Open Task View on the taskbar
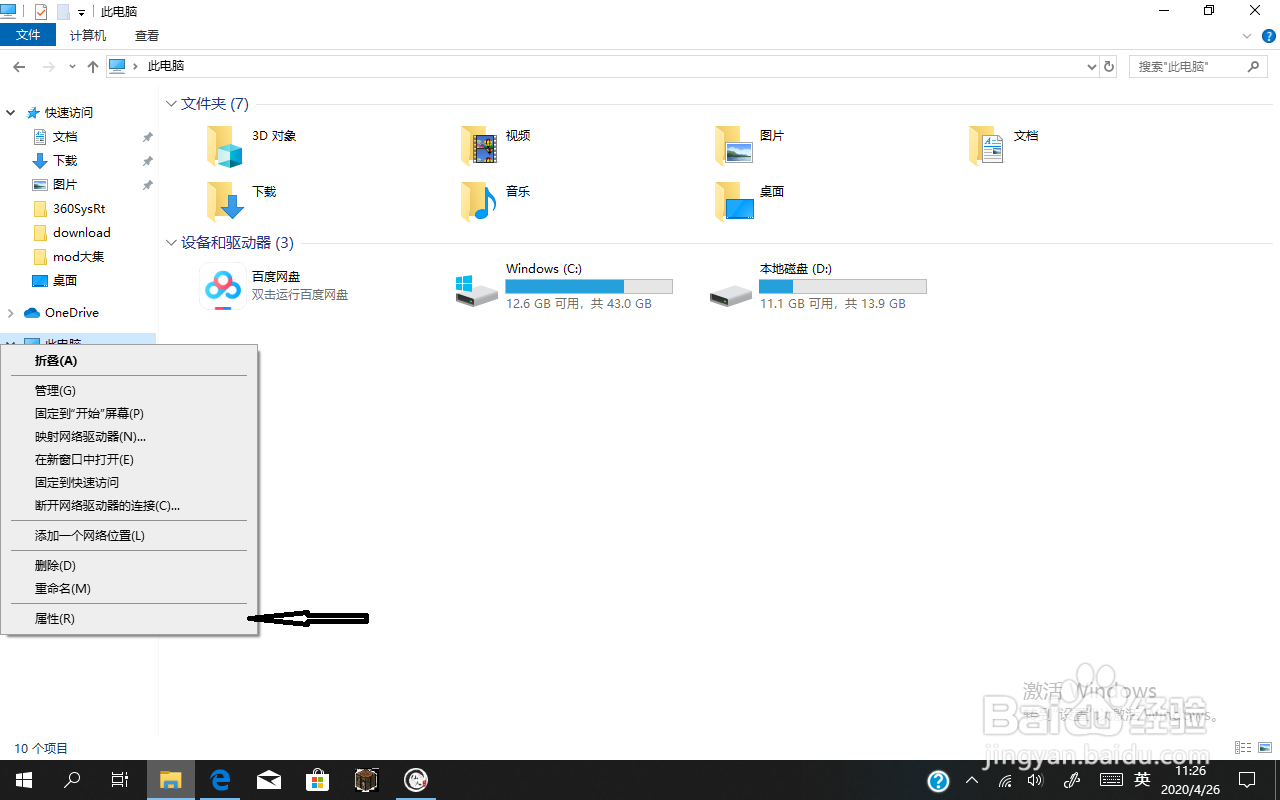 (119, 780)
